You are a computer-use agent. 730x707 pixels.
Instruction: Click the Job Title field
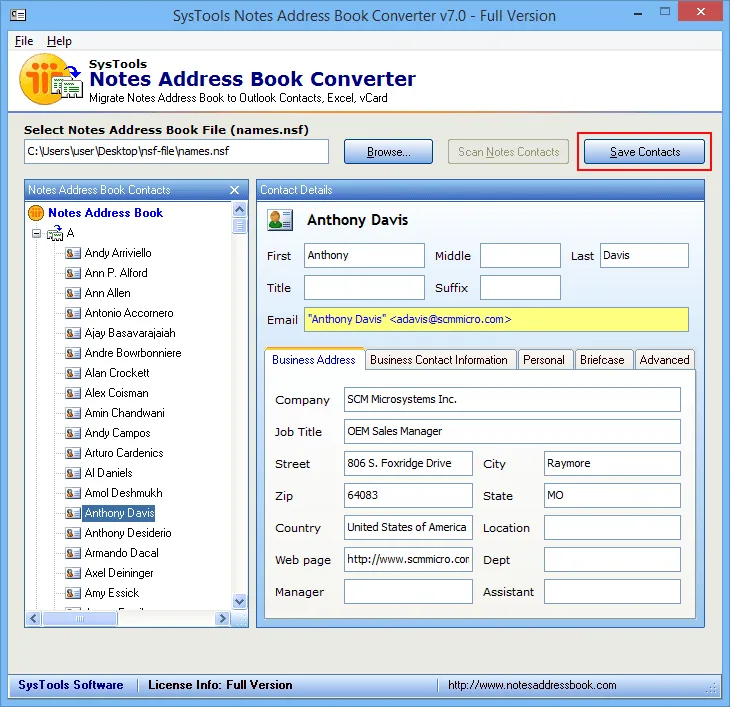[x=512, y=431]
